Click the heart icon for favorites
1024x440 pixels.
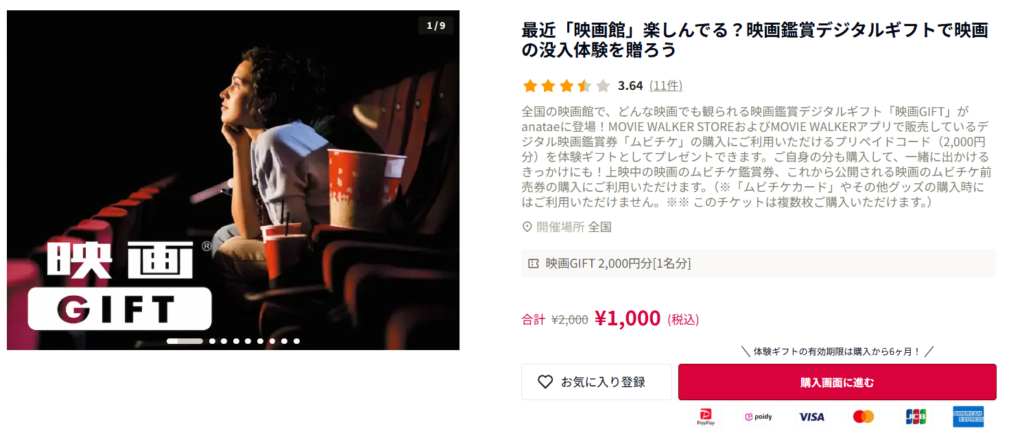click(545, 382)
